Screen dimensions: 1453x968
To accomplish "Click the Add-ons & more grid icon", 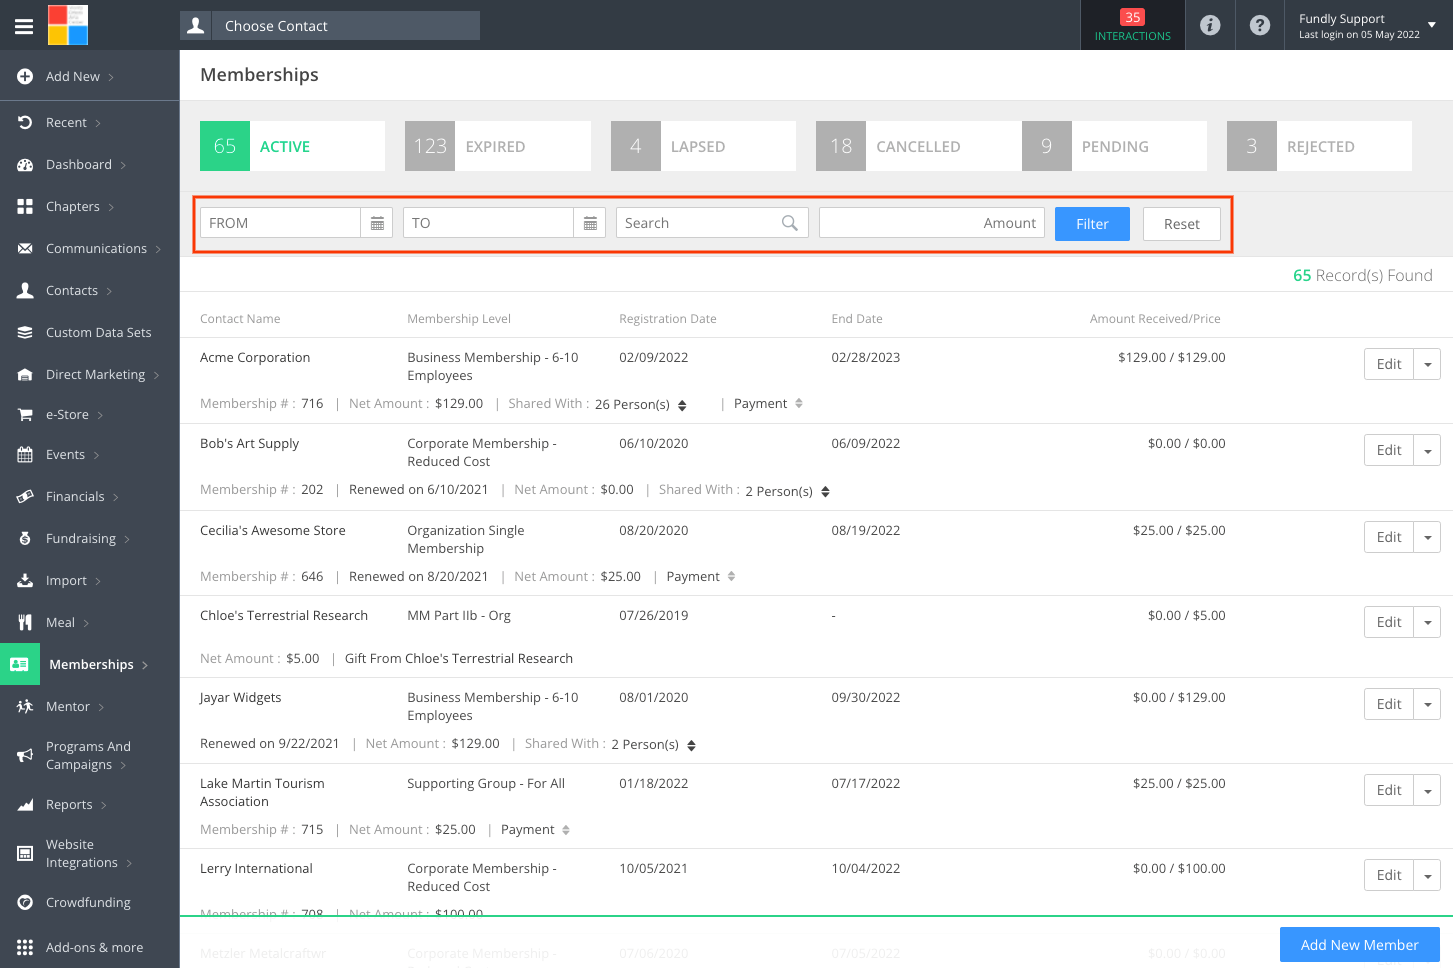I will click(x=25, y=947).
